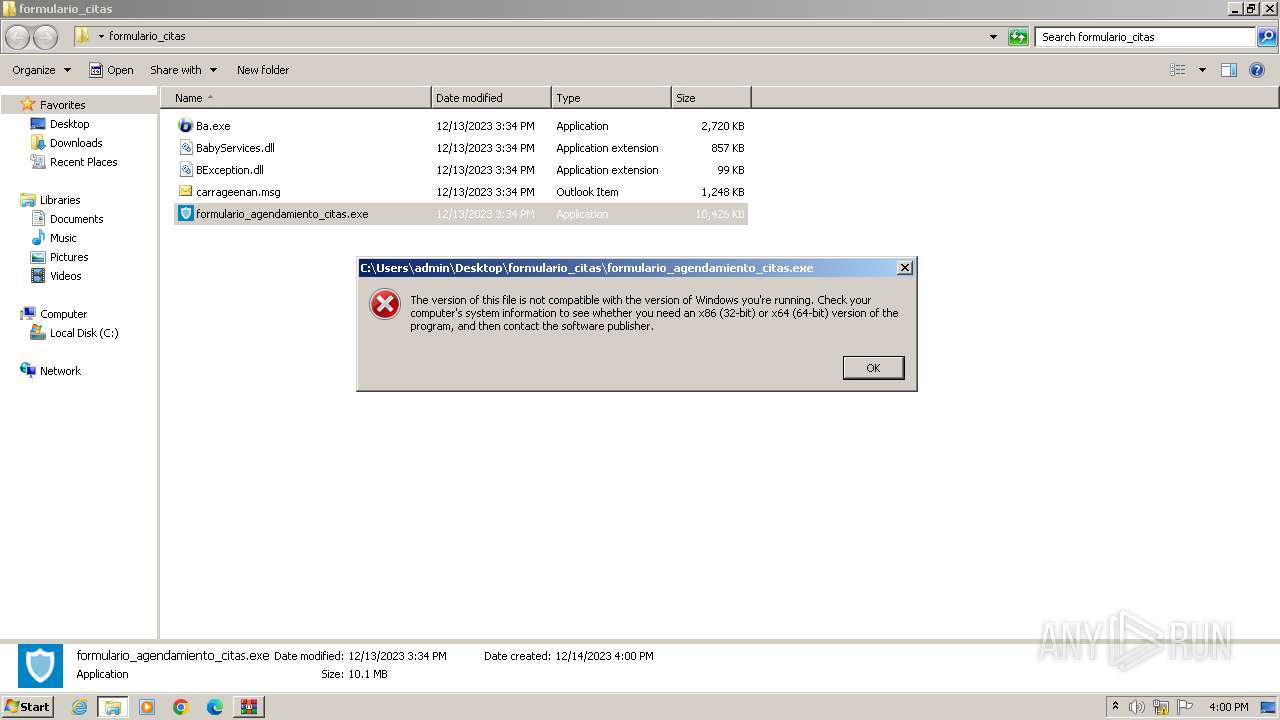Click the Back navigation arrow
The width and height of the screenshot is (1280, 720).
tap(18, 37)
